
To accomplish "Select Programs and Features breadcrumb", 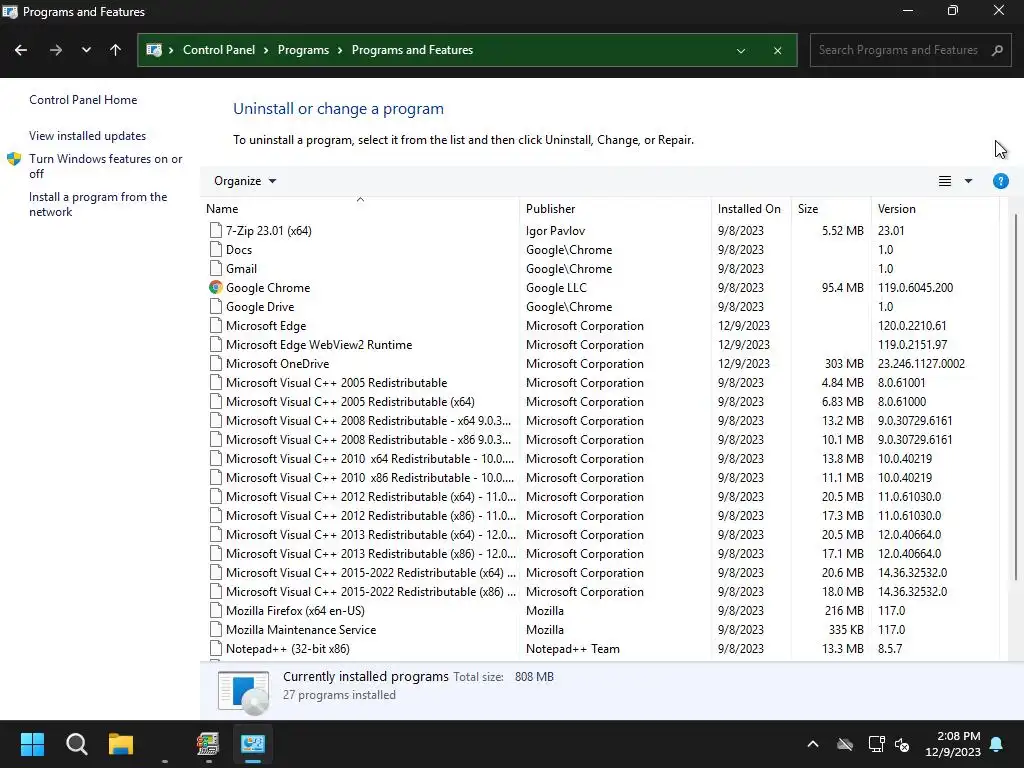I will (x=412, y=50).
